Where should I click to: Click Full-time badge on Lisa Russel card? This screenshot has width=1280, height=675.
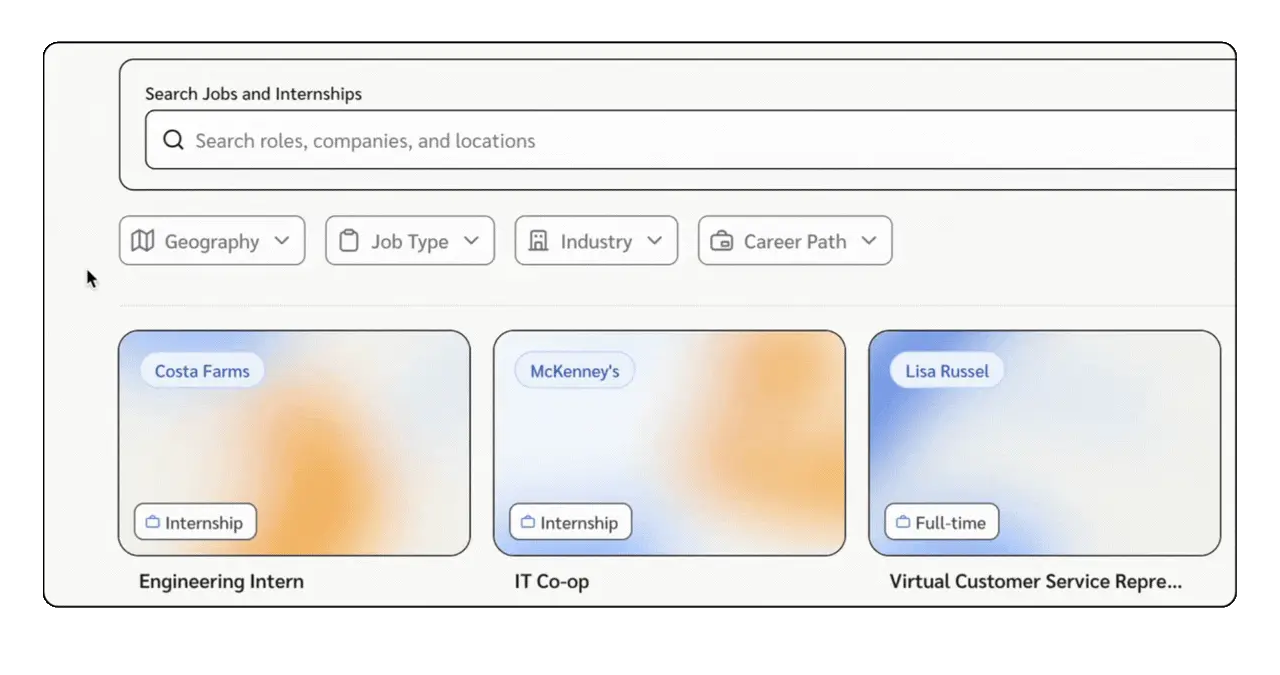[942, 522]
